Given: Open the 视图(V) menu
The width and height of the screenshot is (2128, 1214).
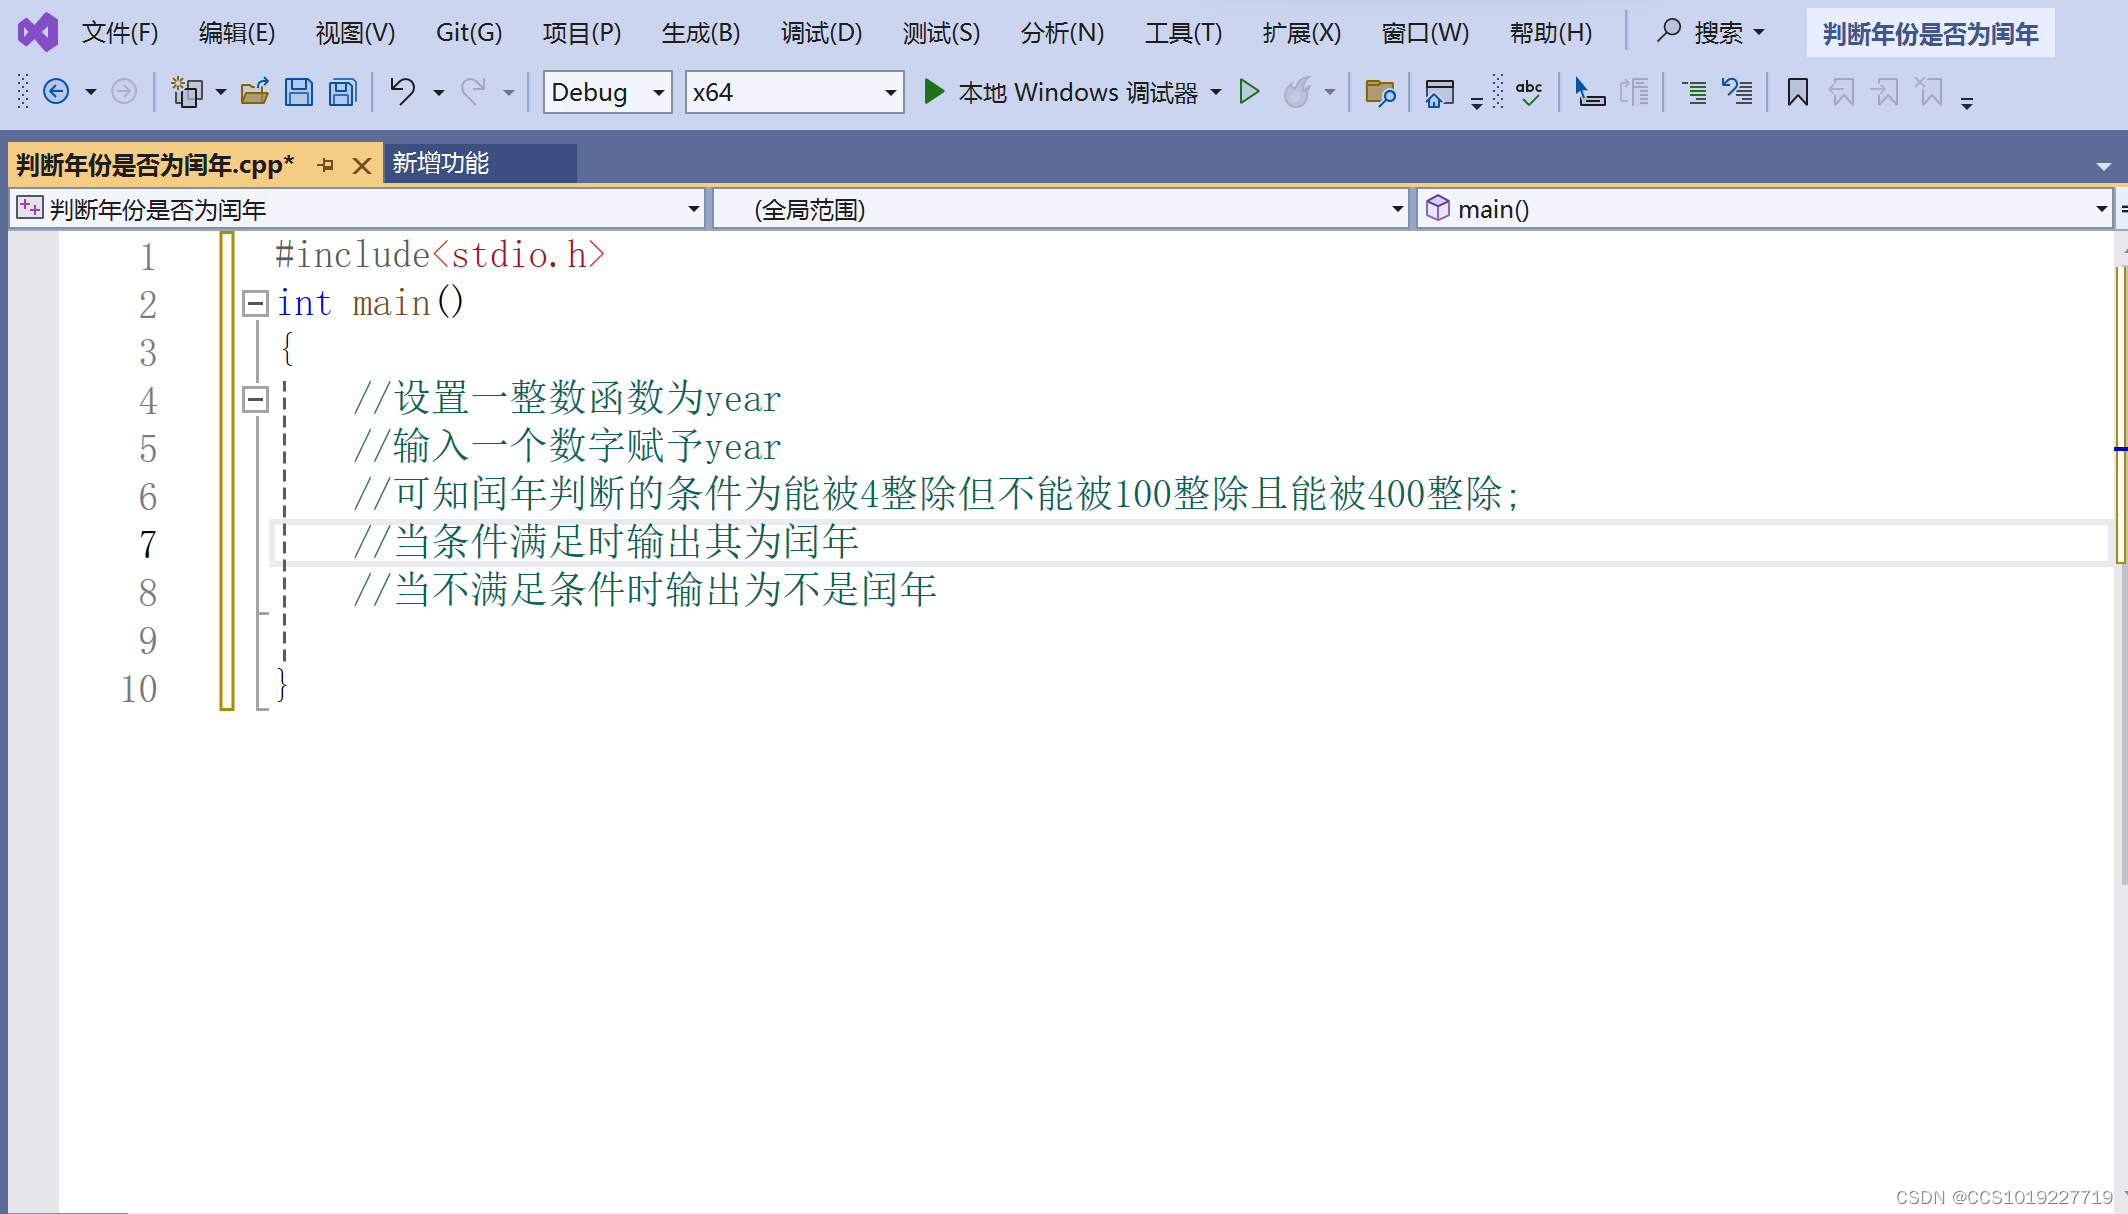Looking at the screenshot, I should 355,33.
